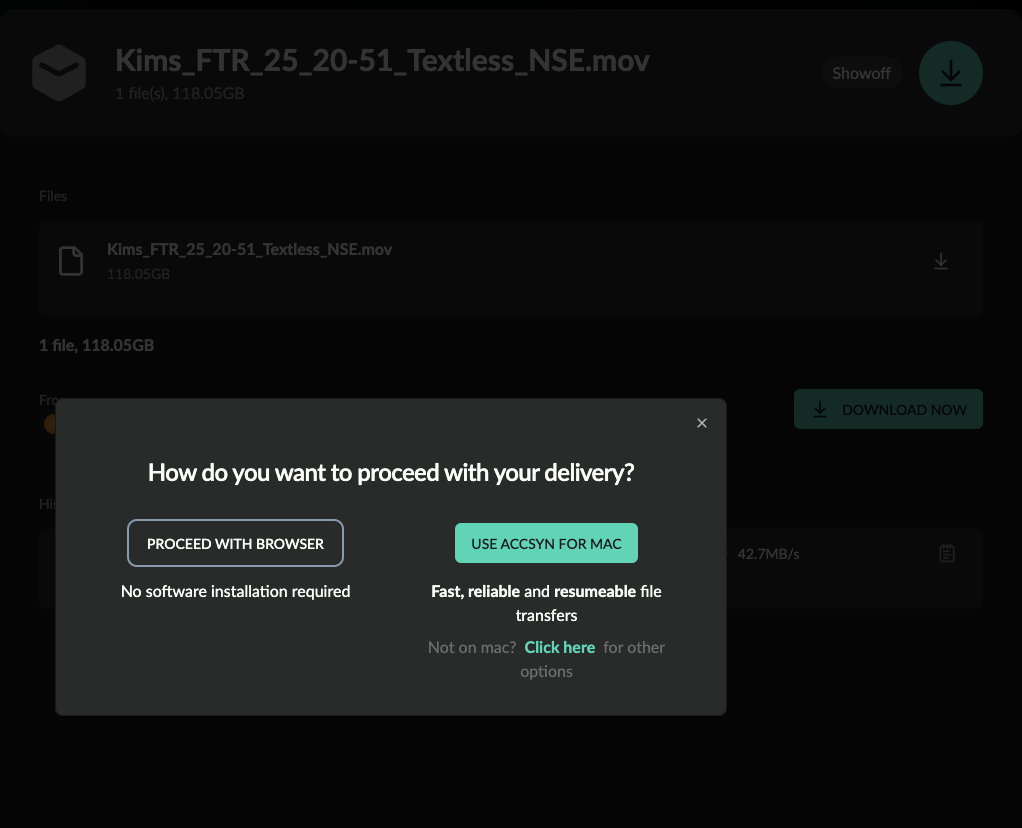Viewport: 1022px width, 828px height.
Task: Click the Showoff badge in the header
Action: (x=861, y=73)
